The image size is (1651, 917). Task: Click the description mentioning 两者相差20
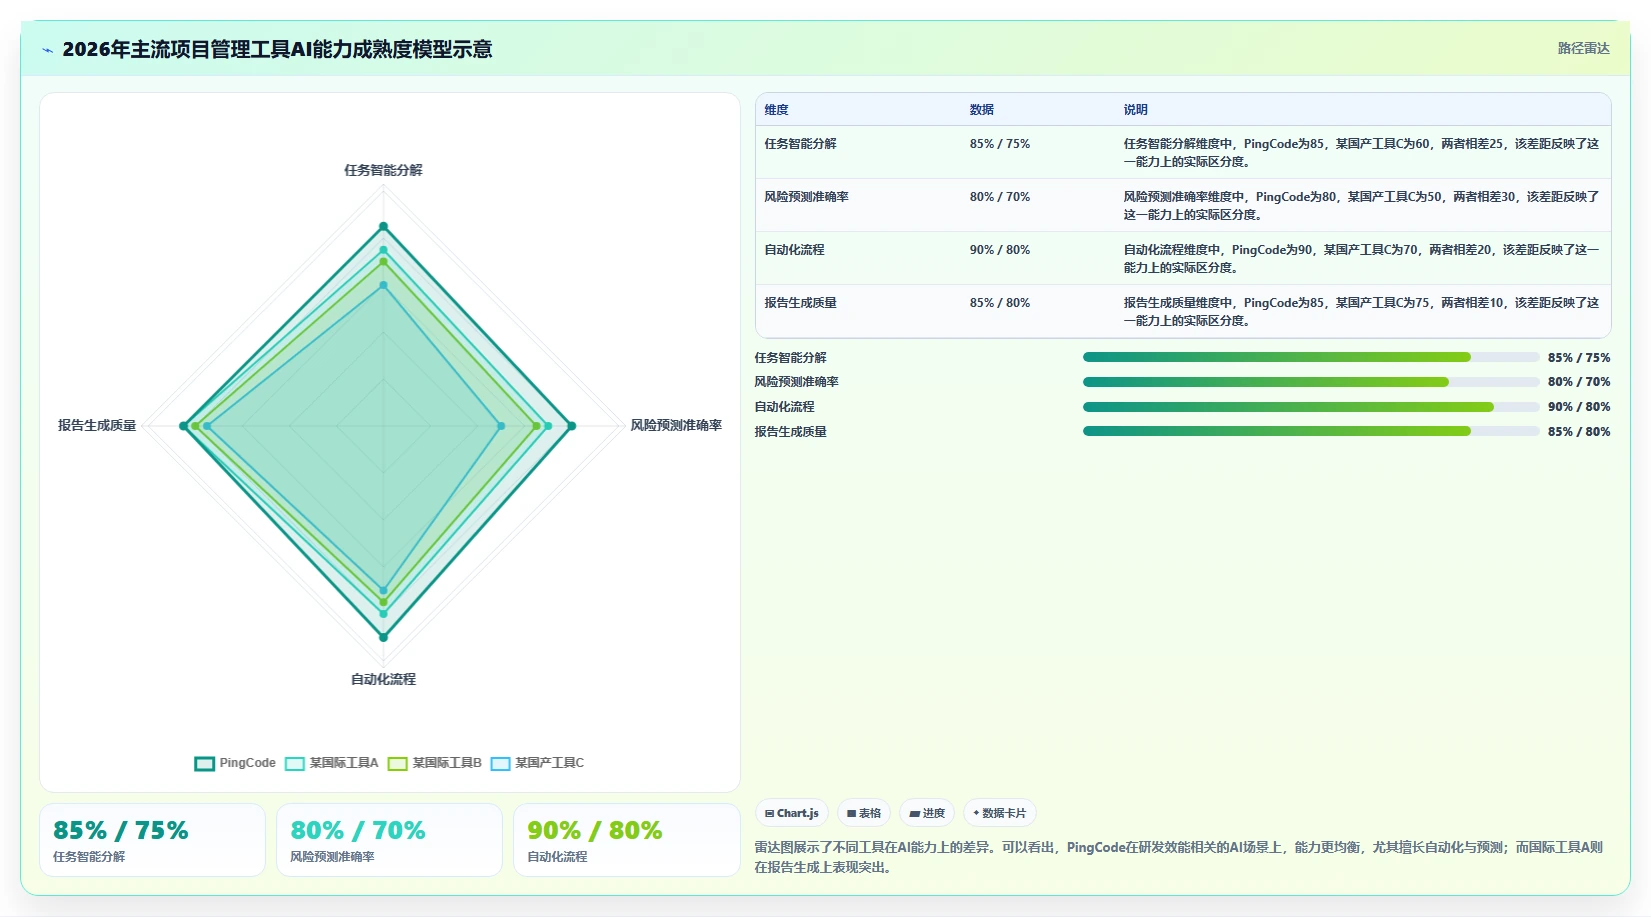[1361, 258]
